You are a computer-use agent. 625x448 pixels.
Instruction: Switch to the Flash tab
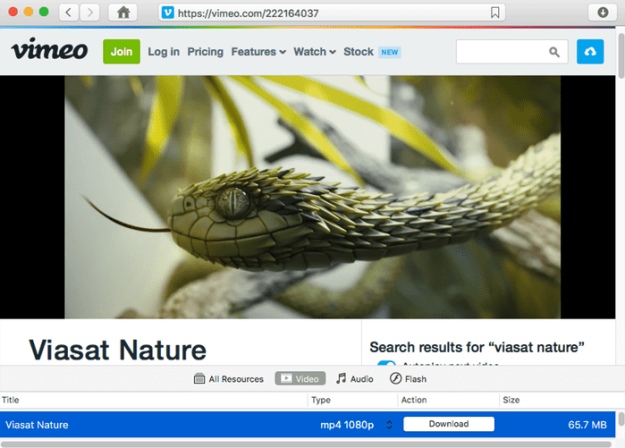(x=408, y=379)
